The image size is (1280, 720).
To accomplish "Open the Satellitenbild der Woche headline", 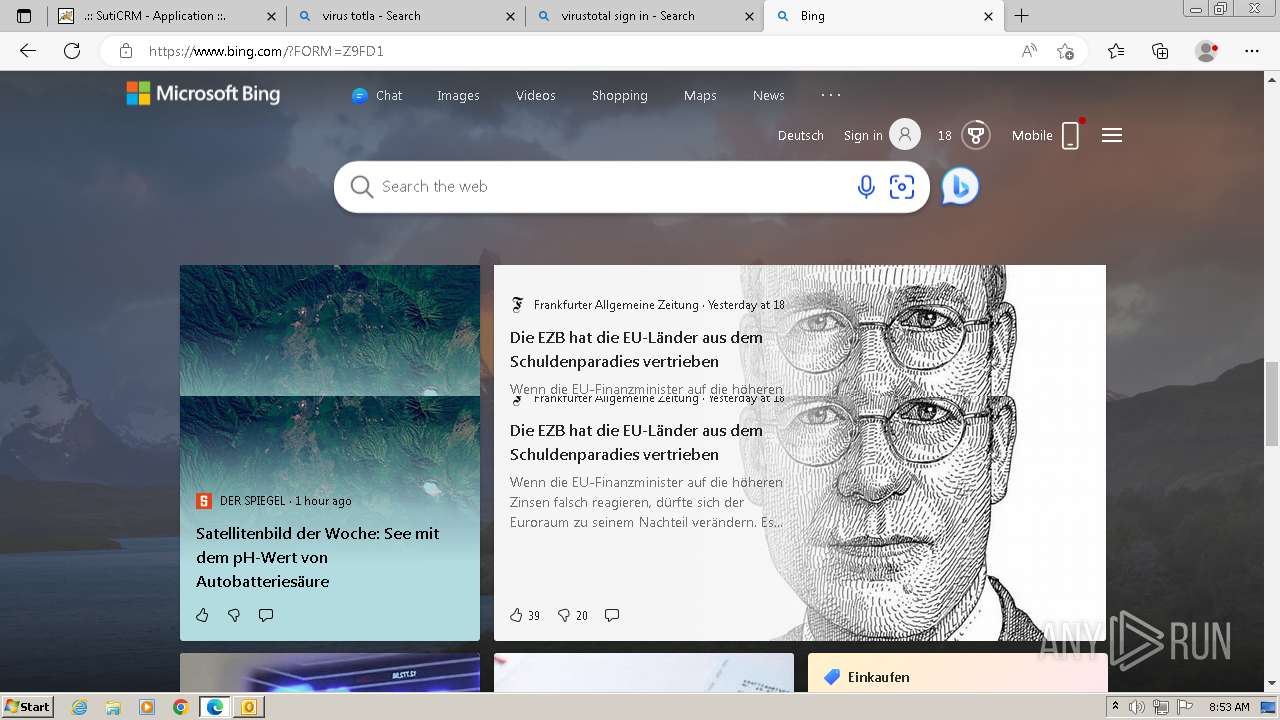I will [318, 557].
